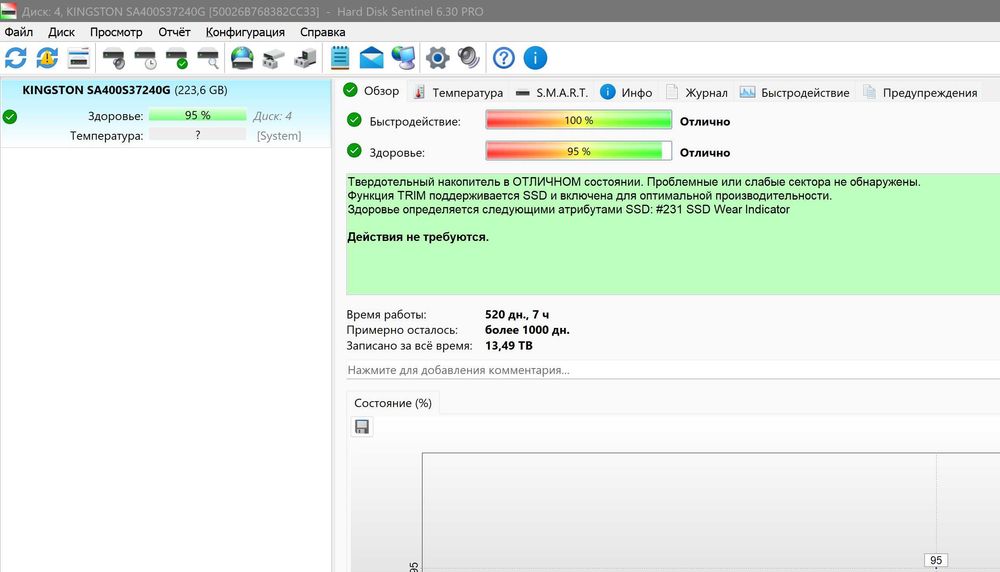This screenshot has width=1000, height=572.
Task: Click the green check icon beside Быстродействие
Action: [x=354, y=120]
